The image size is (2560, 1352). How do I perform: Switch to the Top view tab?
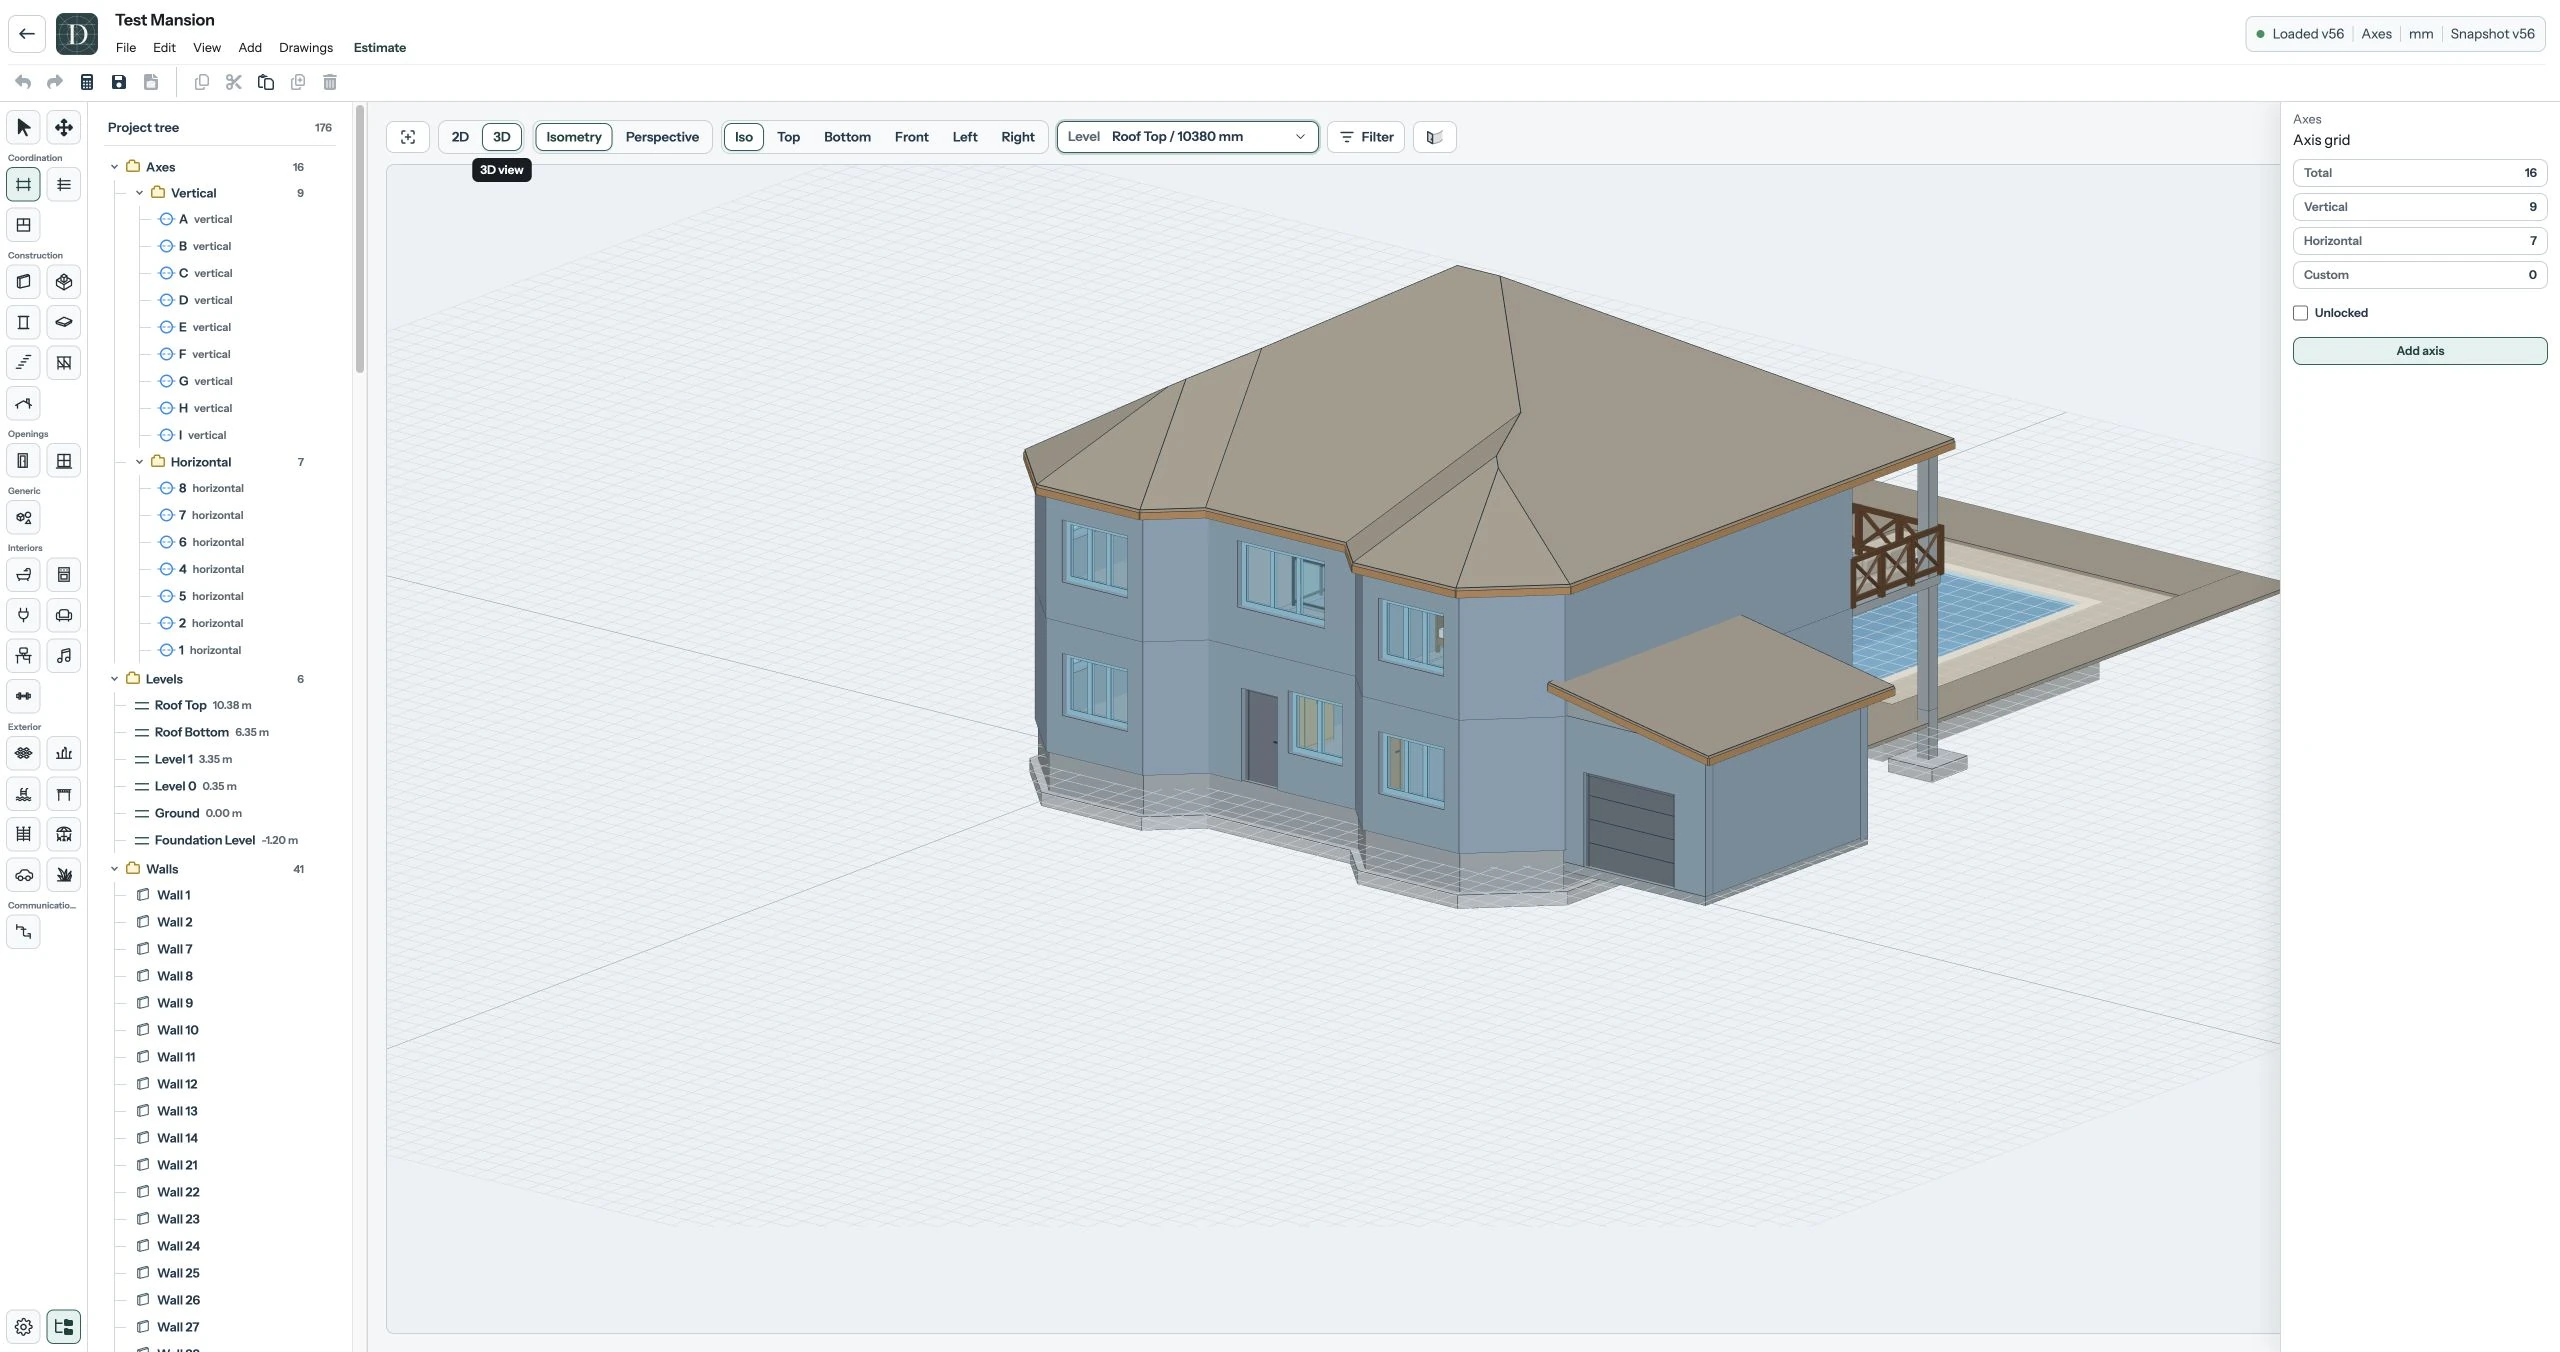[x=788, y=137]
